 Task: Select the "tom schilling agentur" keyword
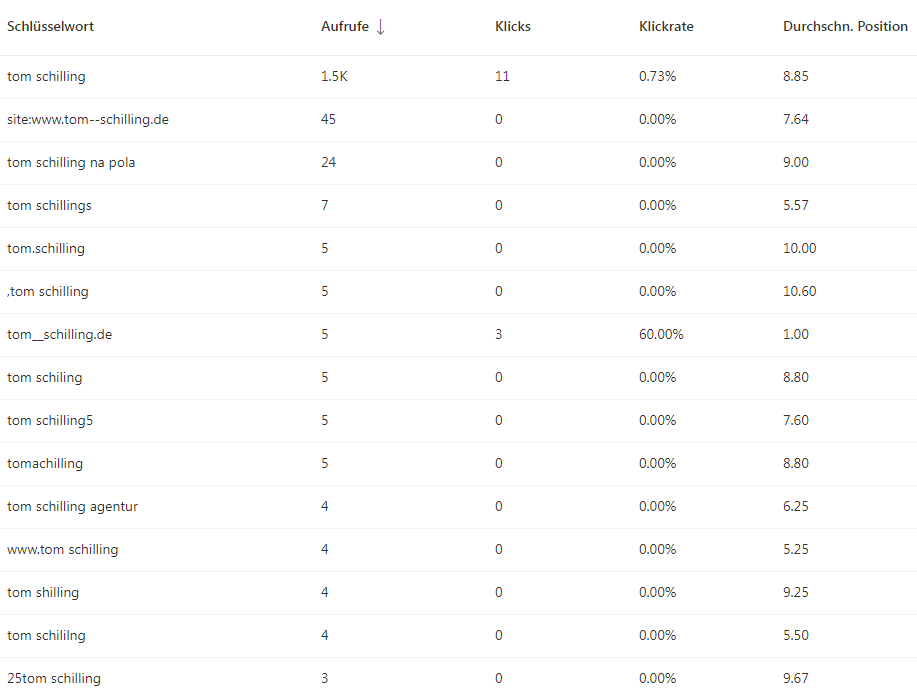click(x=72, y=507)
